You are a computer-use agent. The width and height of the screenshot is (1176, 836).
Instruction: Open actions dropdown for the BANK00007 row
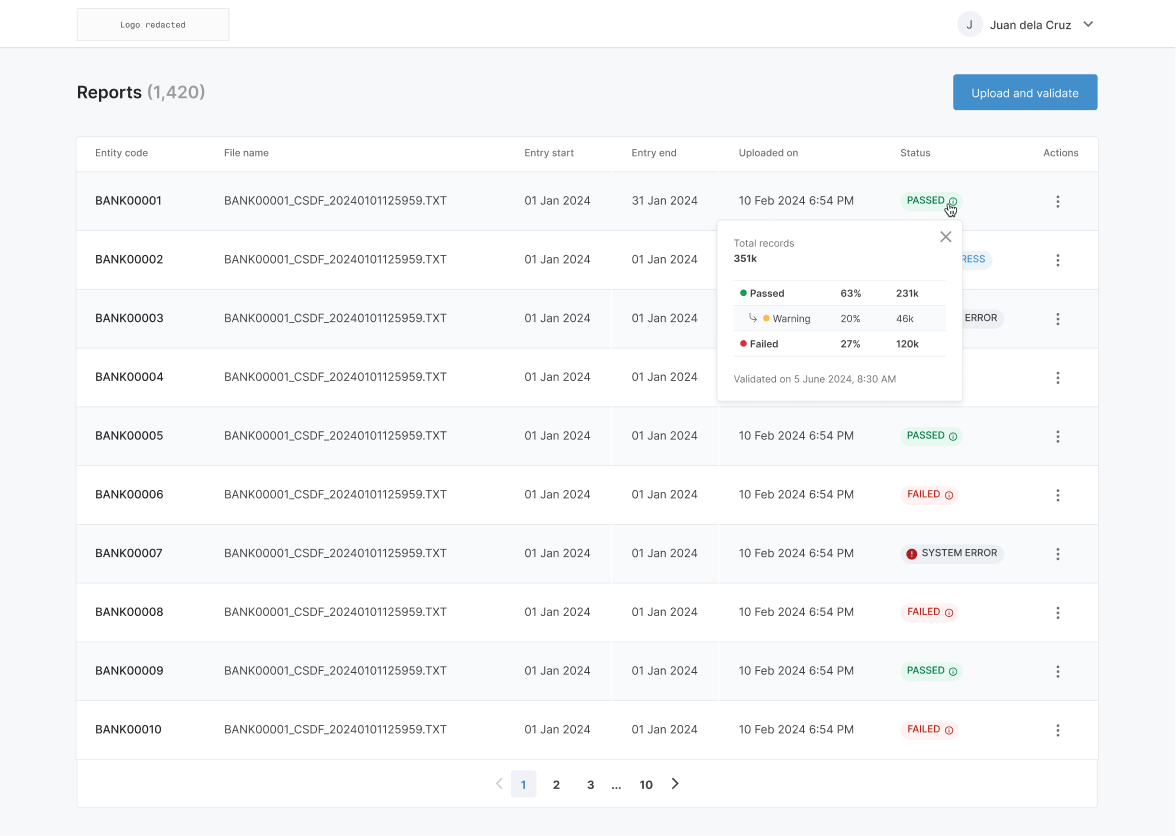1057,553
